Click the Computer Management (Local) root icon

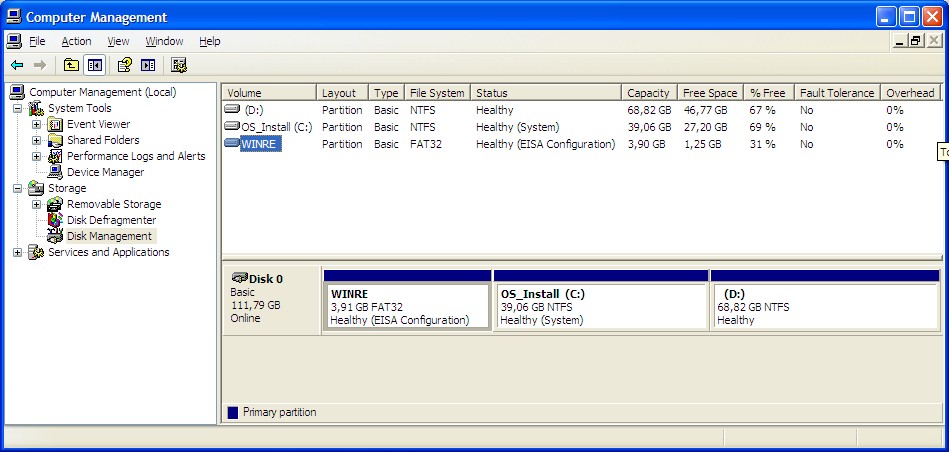pos(18,92)
